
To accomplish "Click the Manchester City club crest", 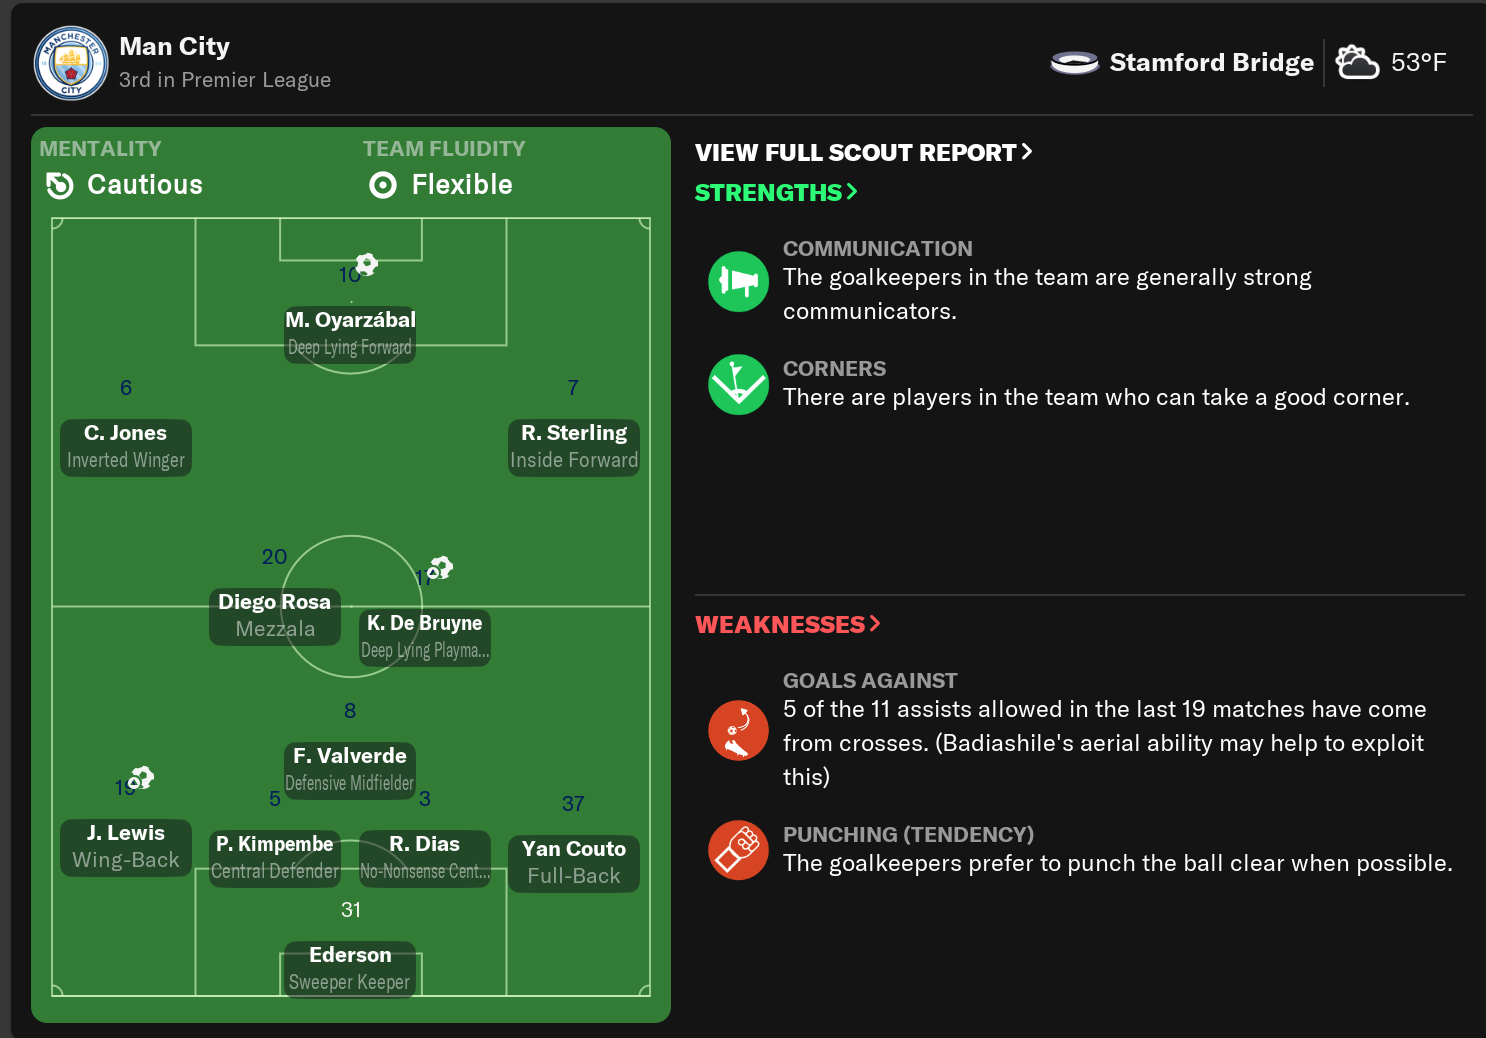I will (x=71, y=63).
